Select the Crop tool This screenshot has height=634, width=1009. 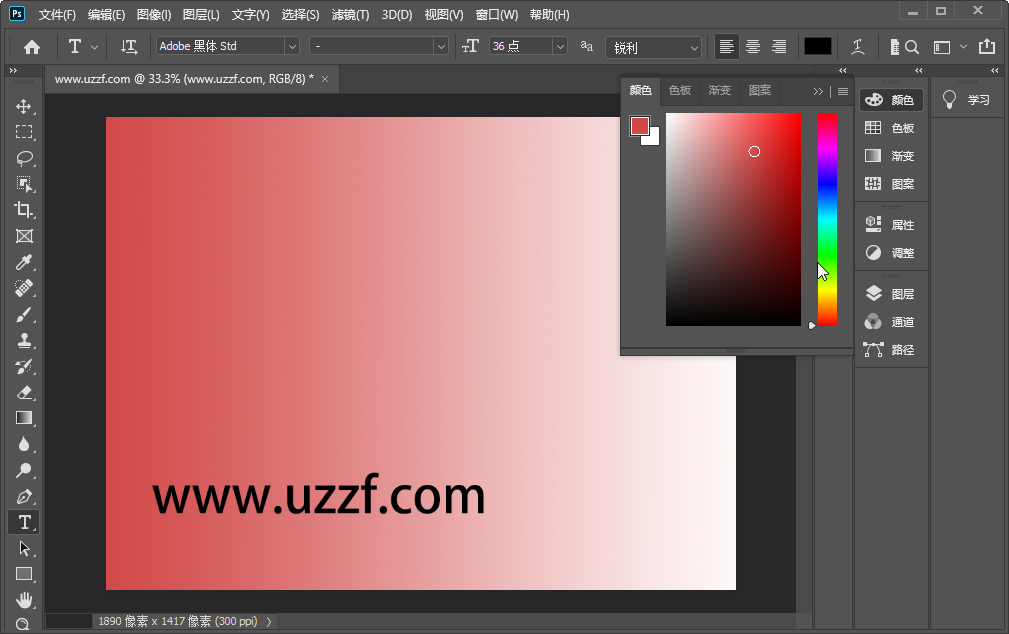pyautogui.click(x=24, y=210)
